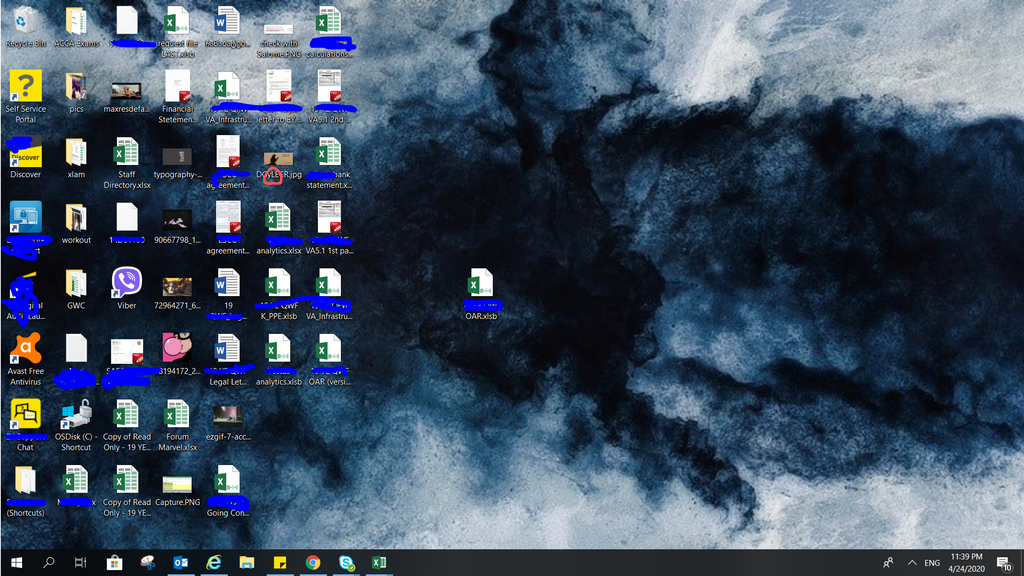
Task: Show hidden system tray icons
Action: pos(912,562)
